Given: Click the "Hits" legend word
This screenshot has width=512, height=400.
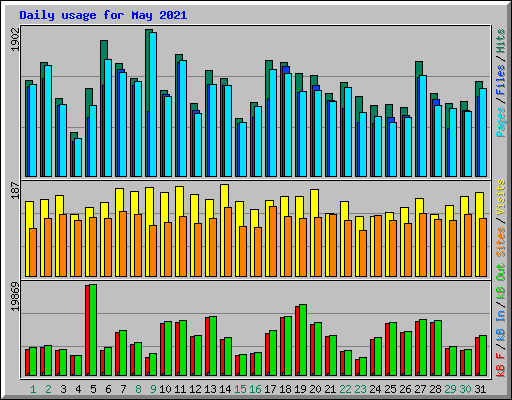Looking at the screenshot, I should tap(501, 41).
